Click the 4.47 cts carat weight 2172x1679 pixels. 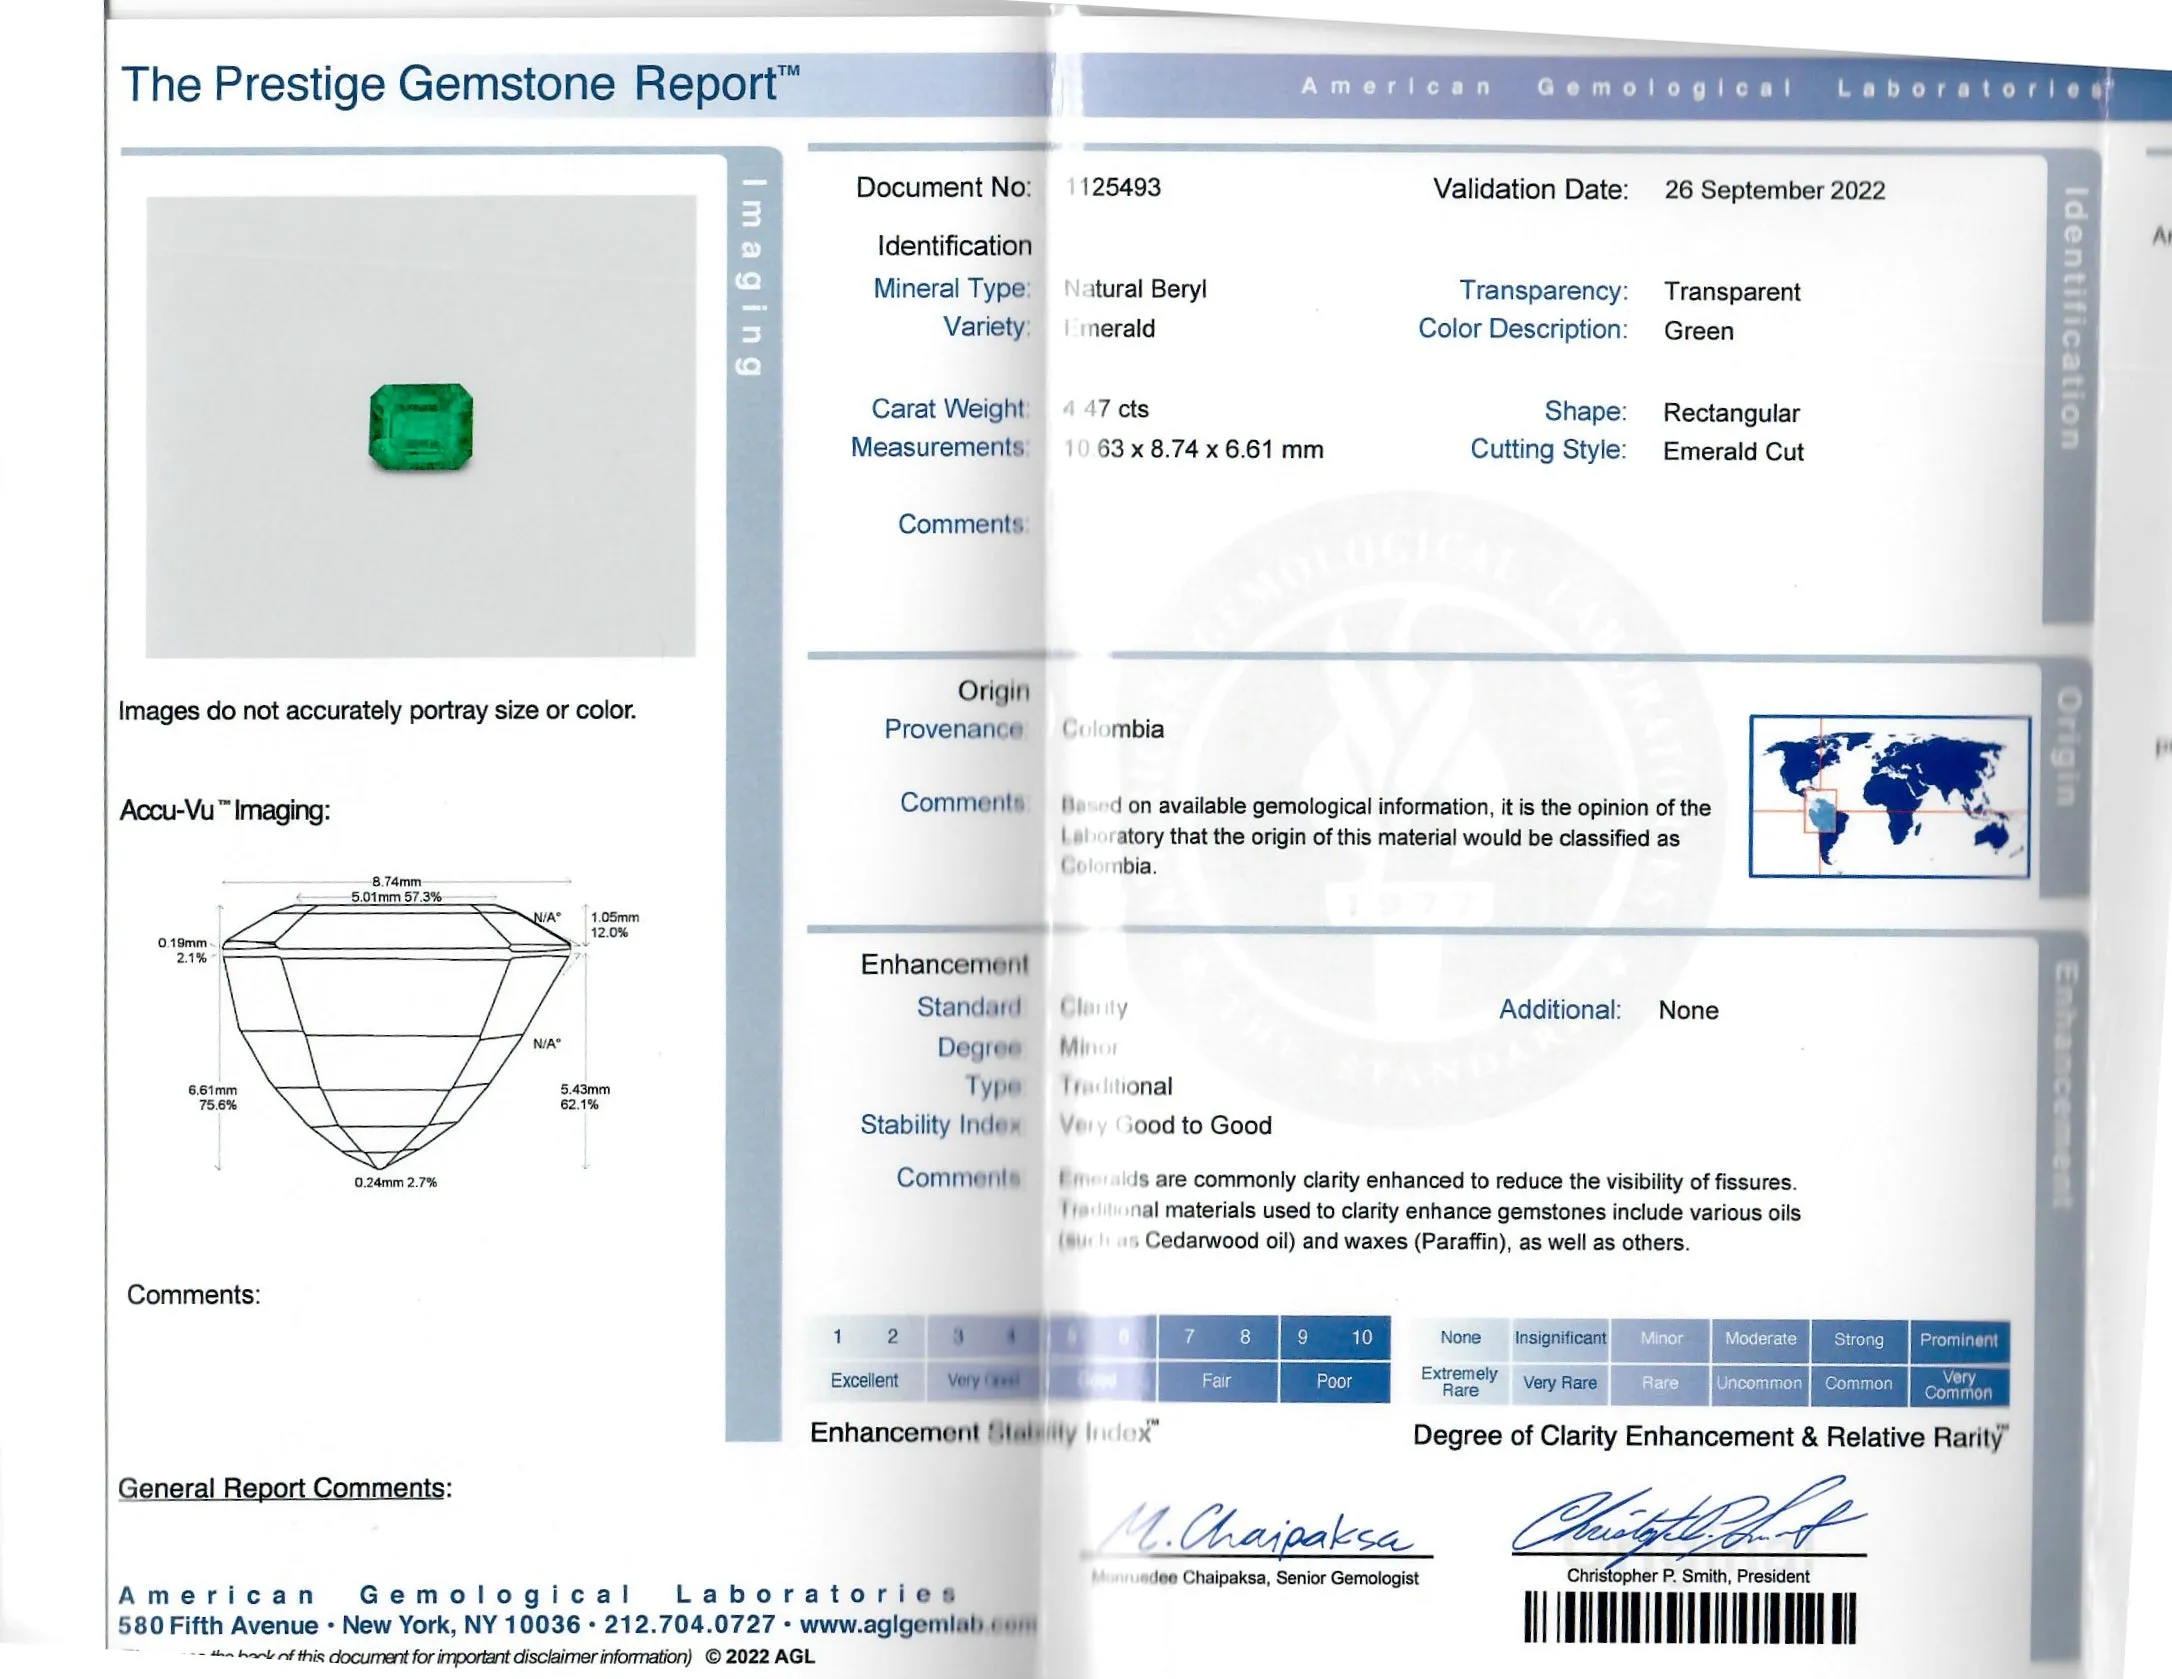pos(1105,409)
